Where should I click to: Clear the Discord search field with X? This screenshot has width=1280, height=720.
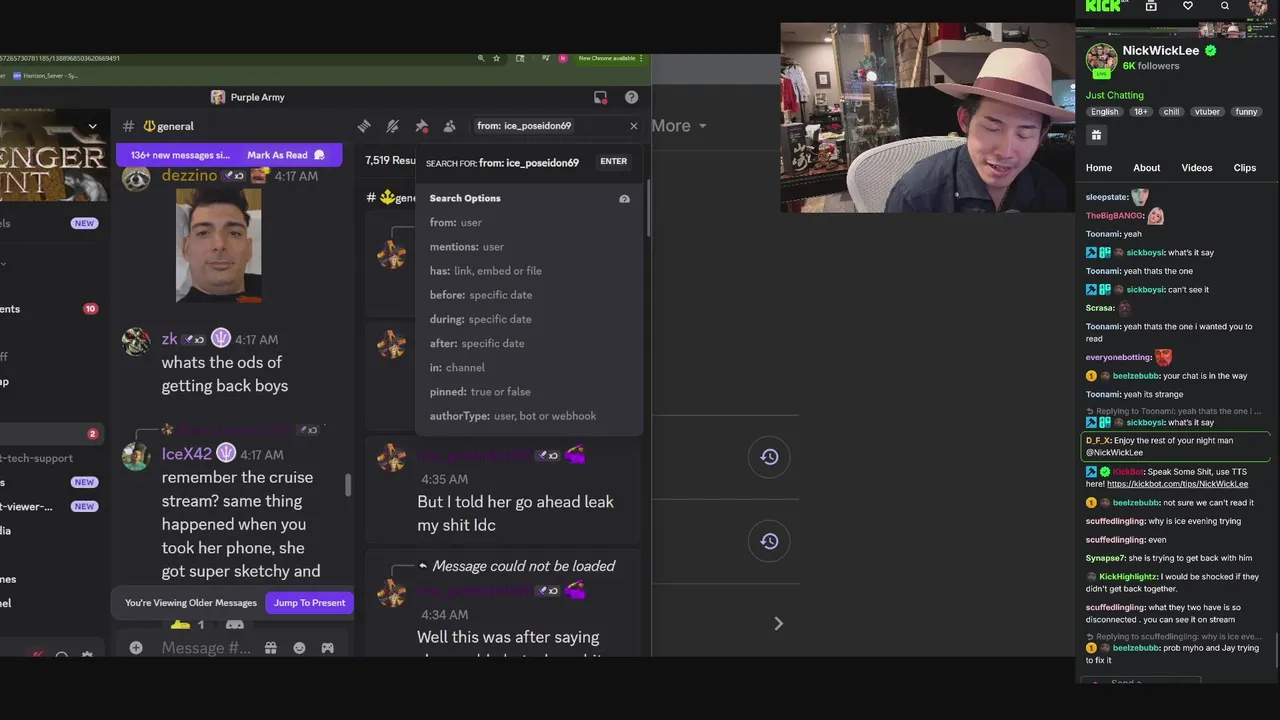pyautogui.click(x=633, y=126)
